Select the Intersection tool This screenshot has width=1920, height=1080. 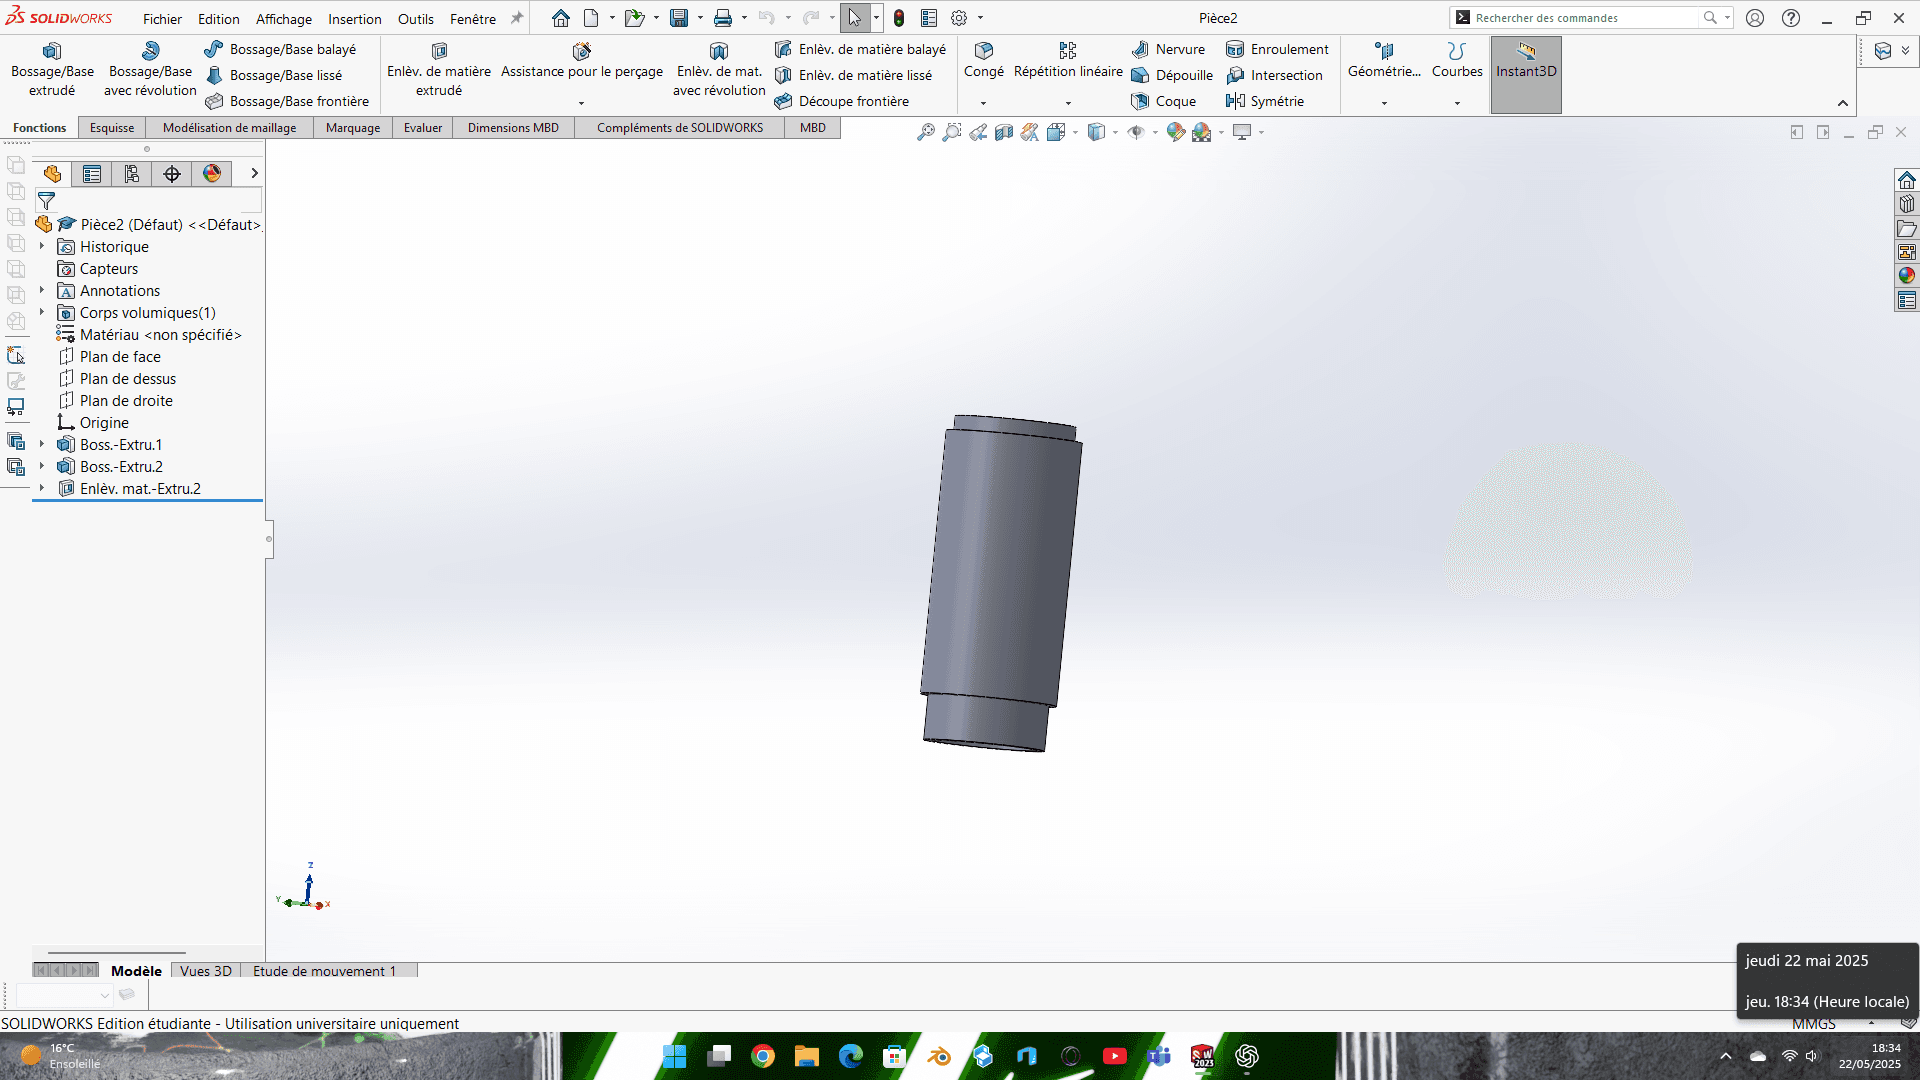(1274, 75)
